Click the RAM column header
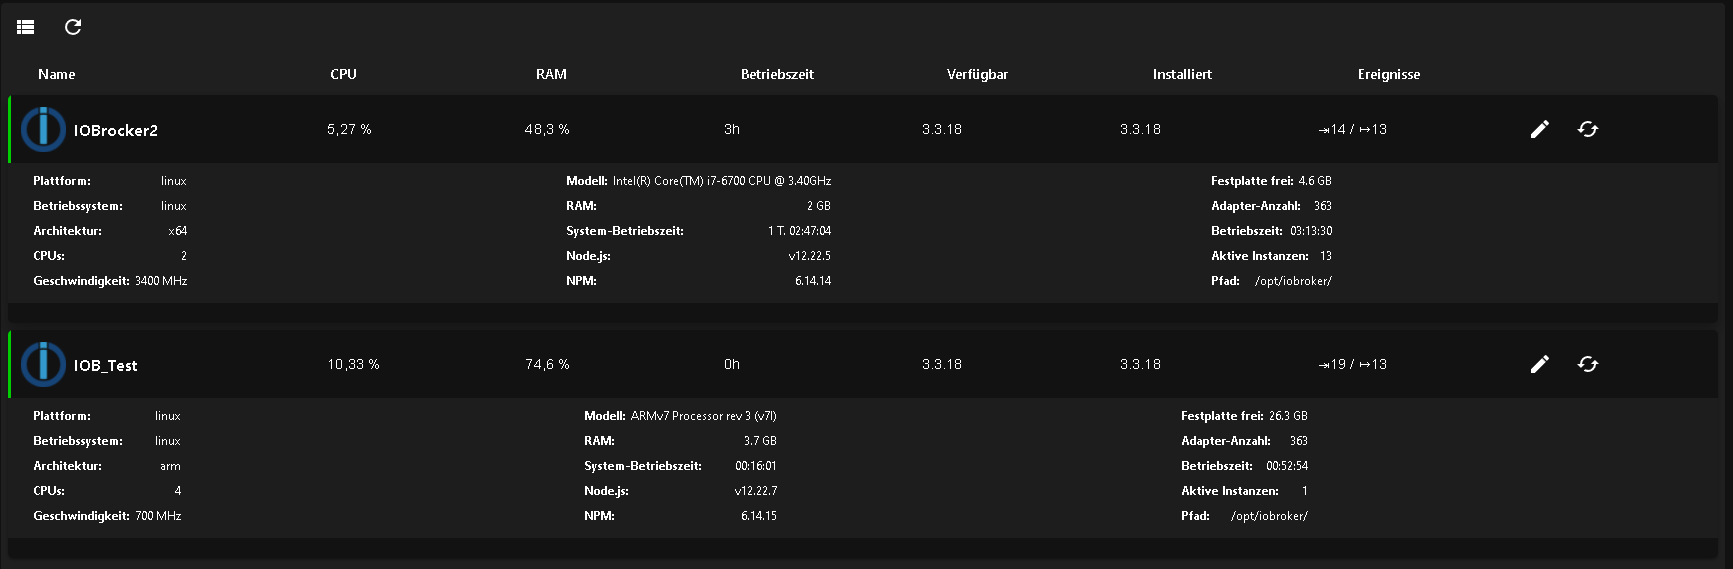Screen dimensions: 1733x569 click(x=551, y=74)
